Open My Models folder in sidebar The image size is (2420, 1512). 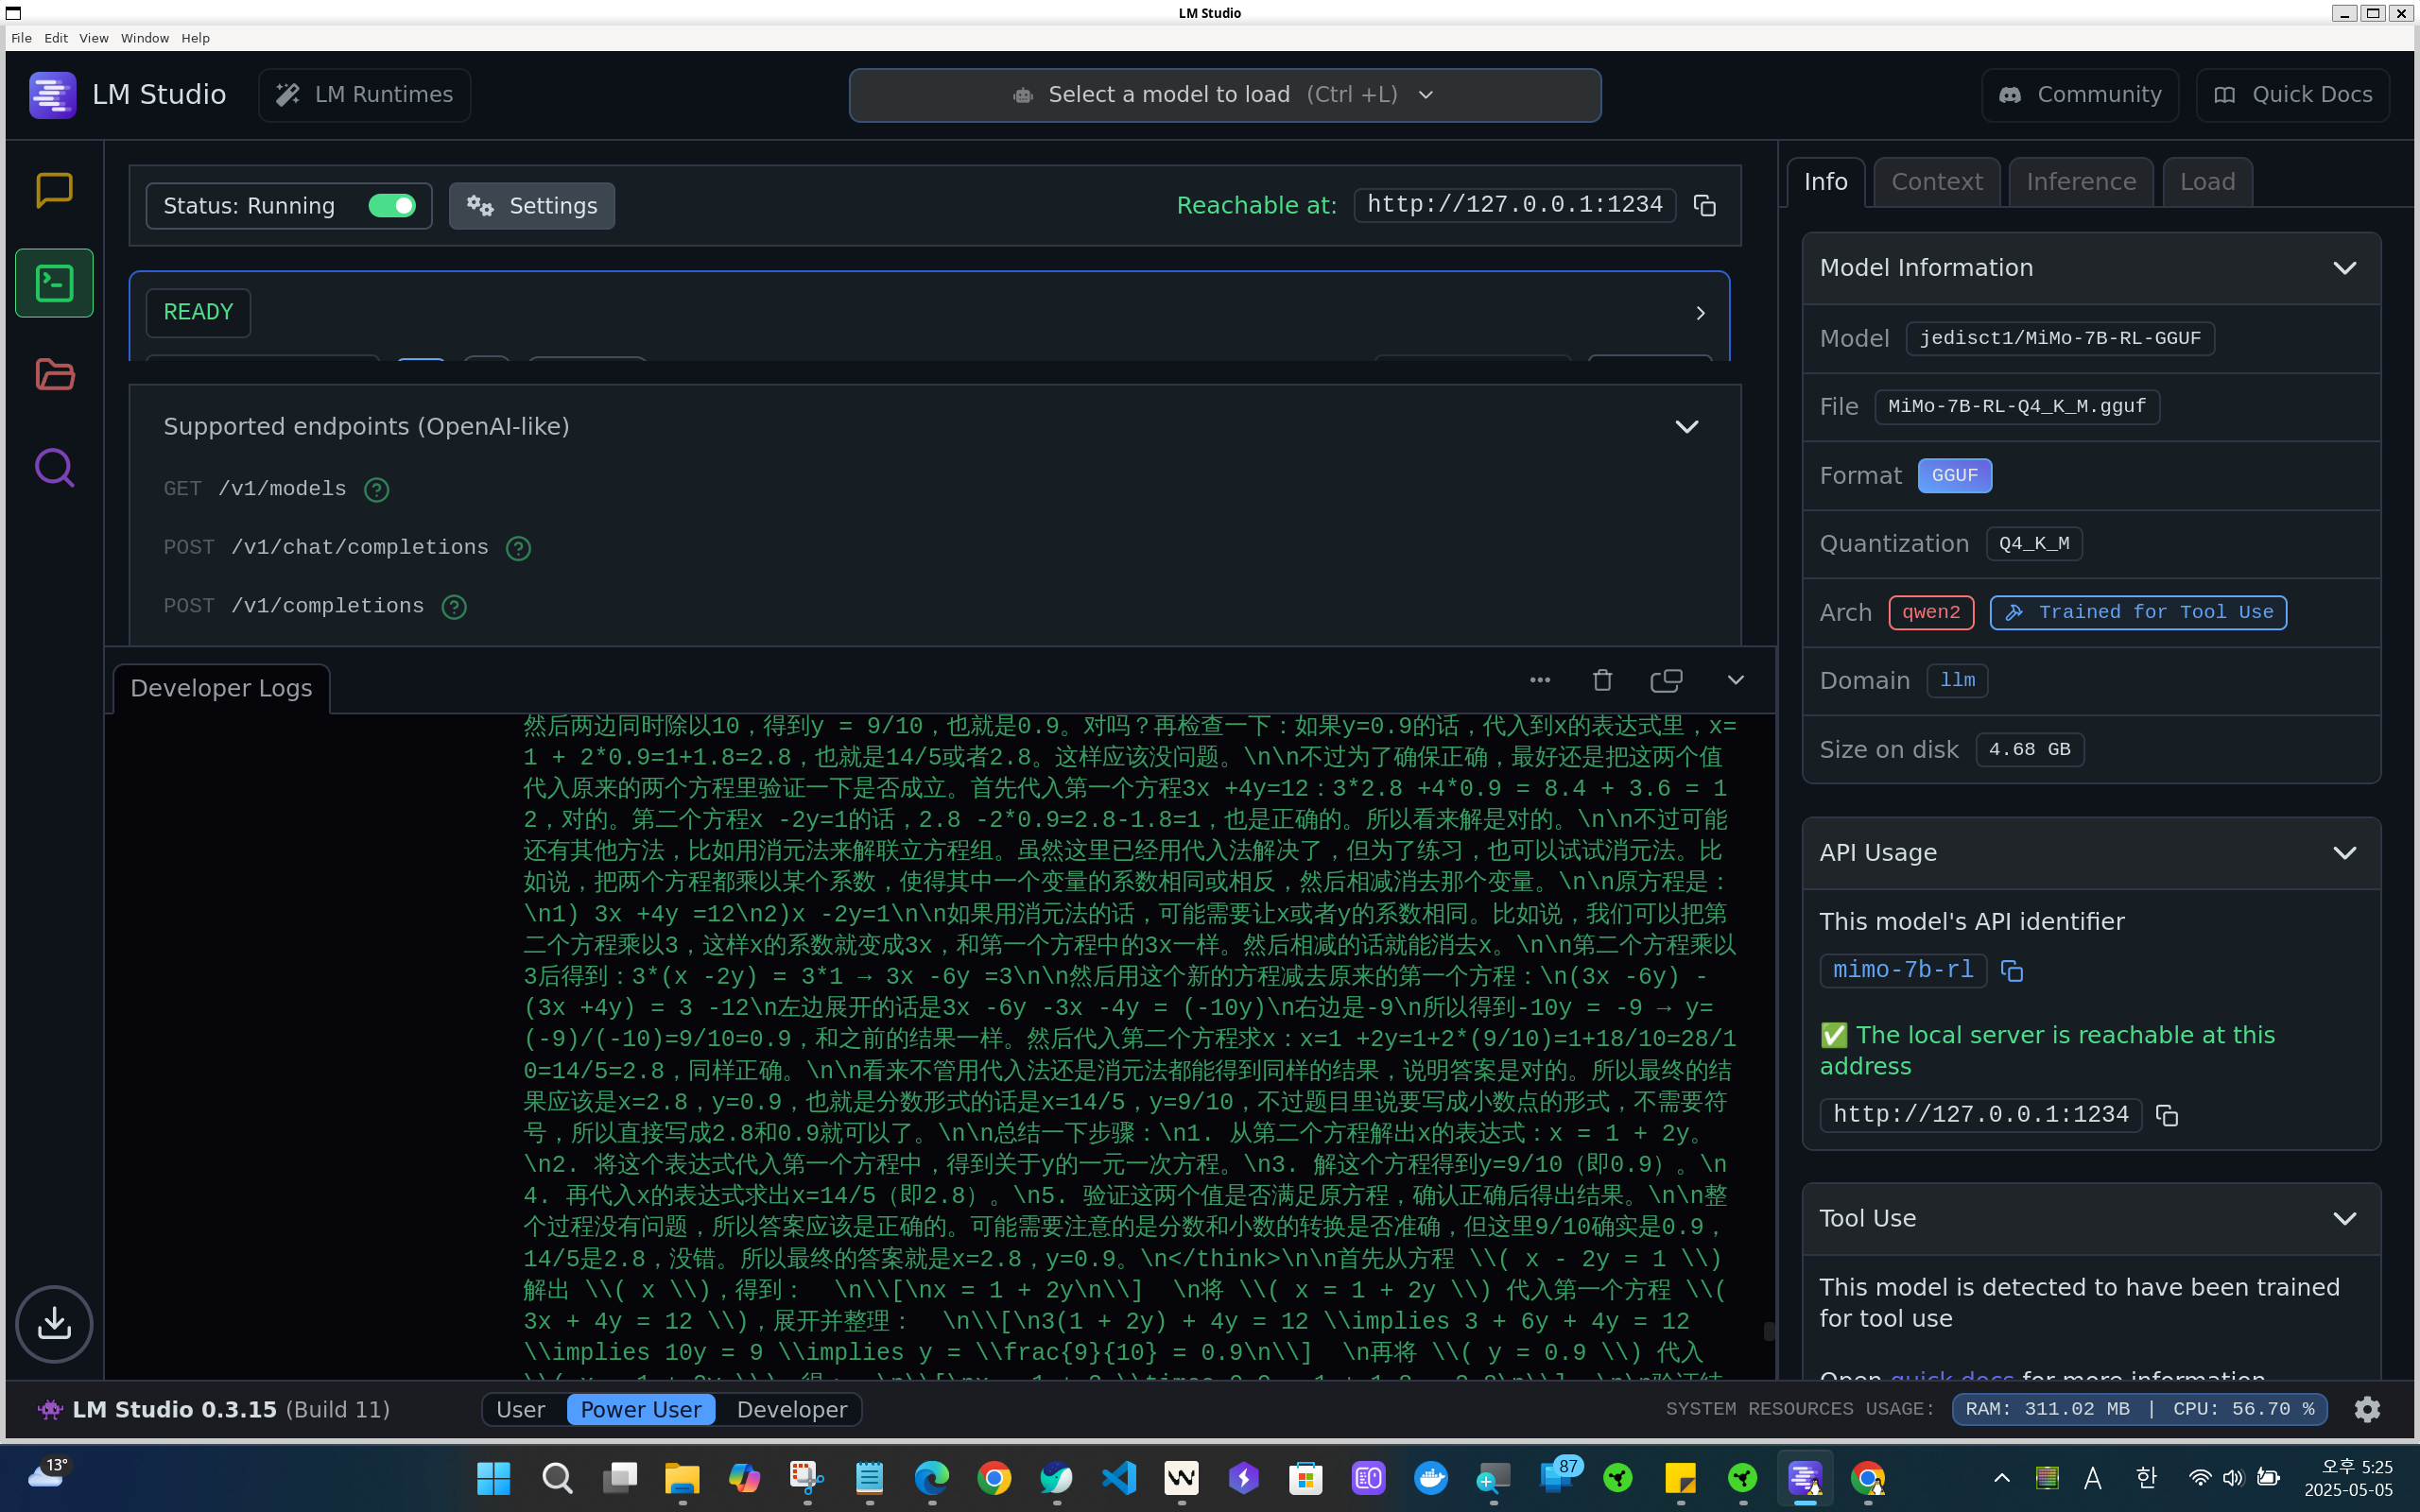pos(54,374)
